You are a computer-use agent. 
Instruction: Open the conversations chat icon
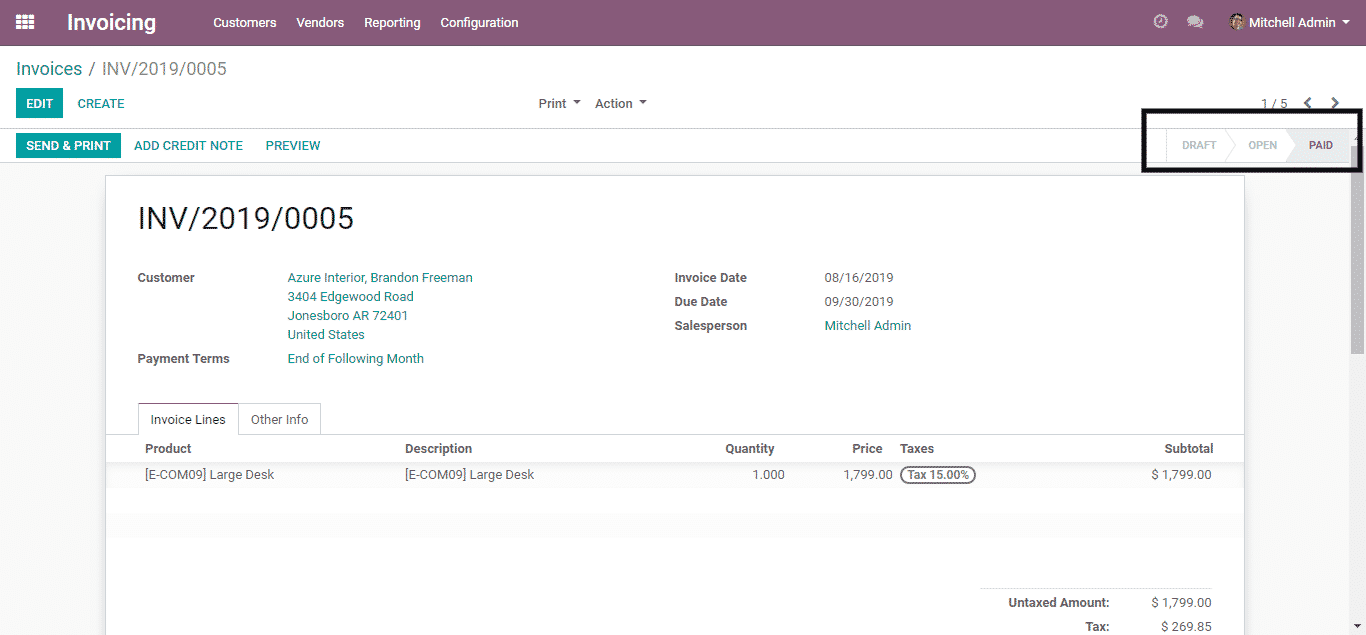[x=1194, y=22]
